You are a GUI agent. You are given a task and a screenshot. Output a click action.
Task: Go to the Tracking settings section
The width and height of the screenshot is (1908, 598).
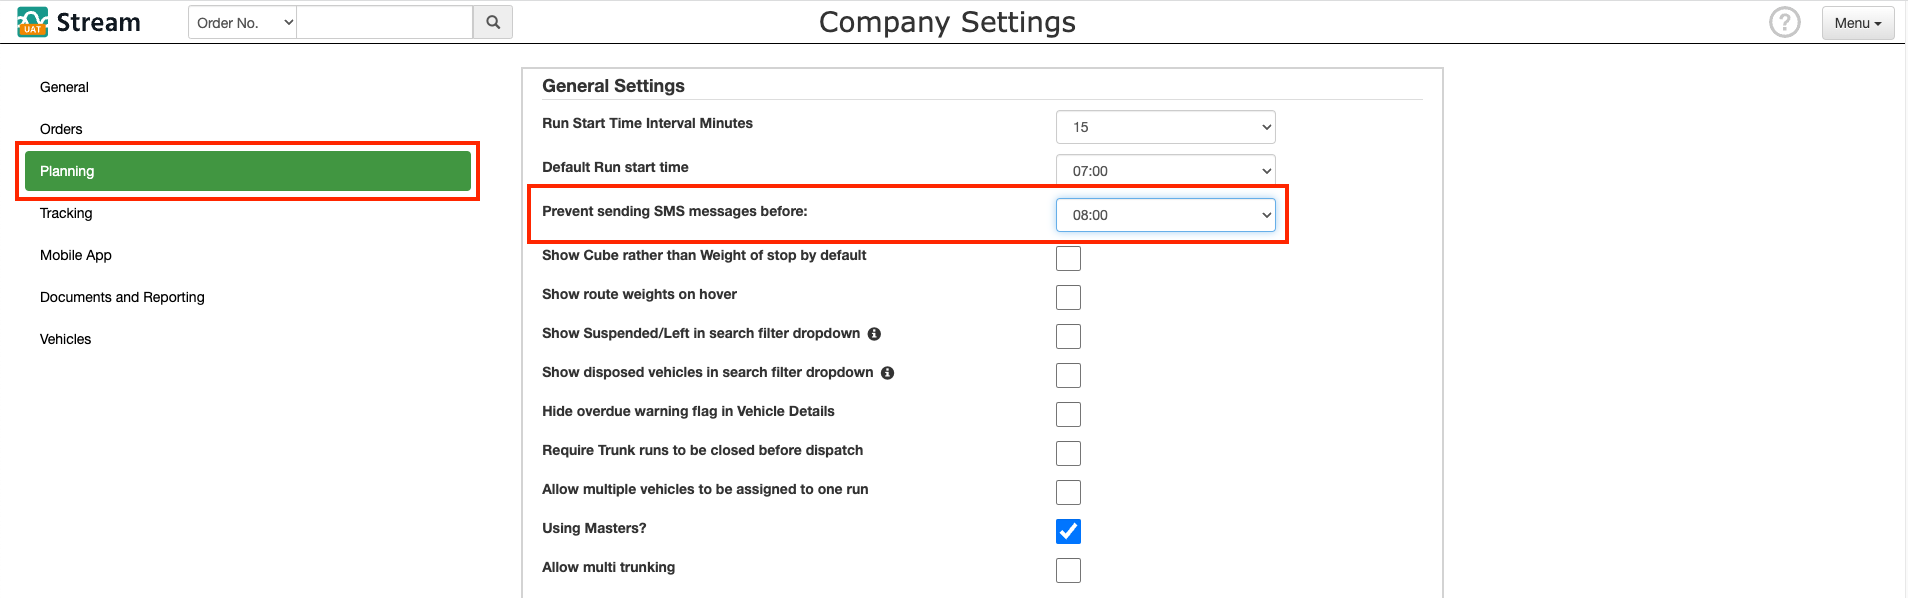66,213
